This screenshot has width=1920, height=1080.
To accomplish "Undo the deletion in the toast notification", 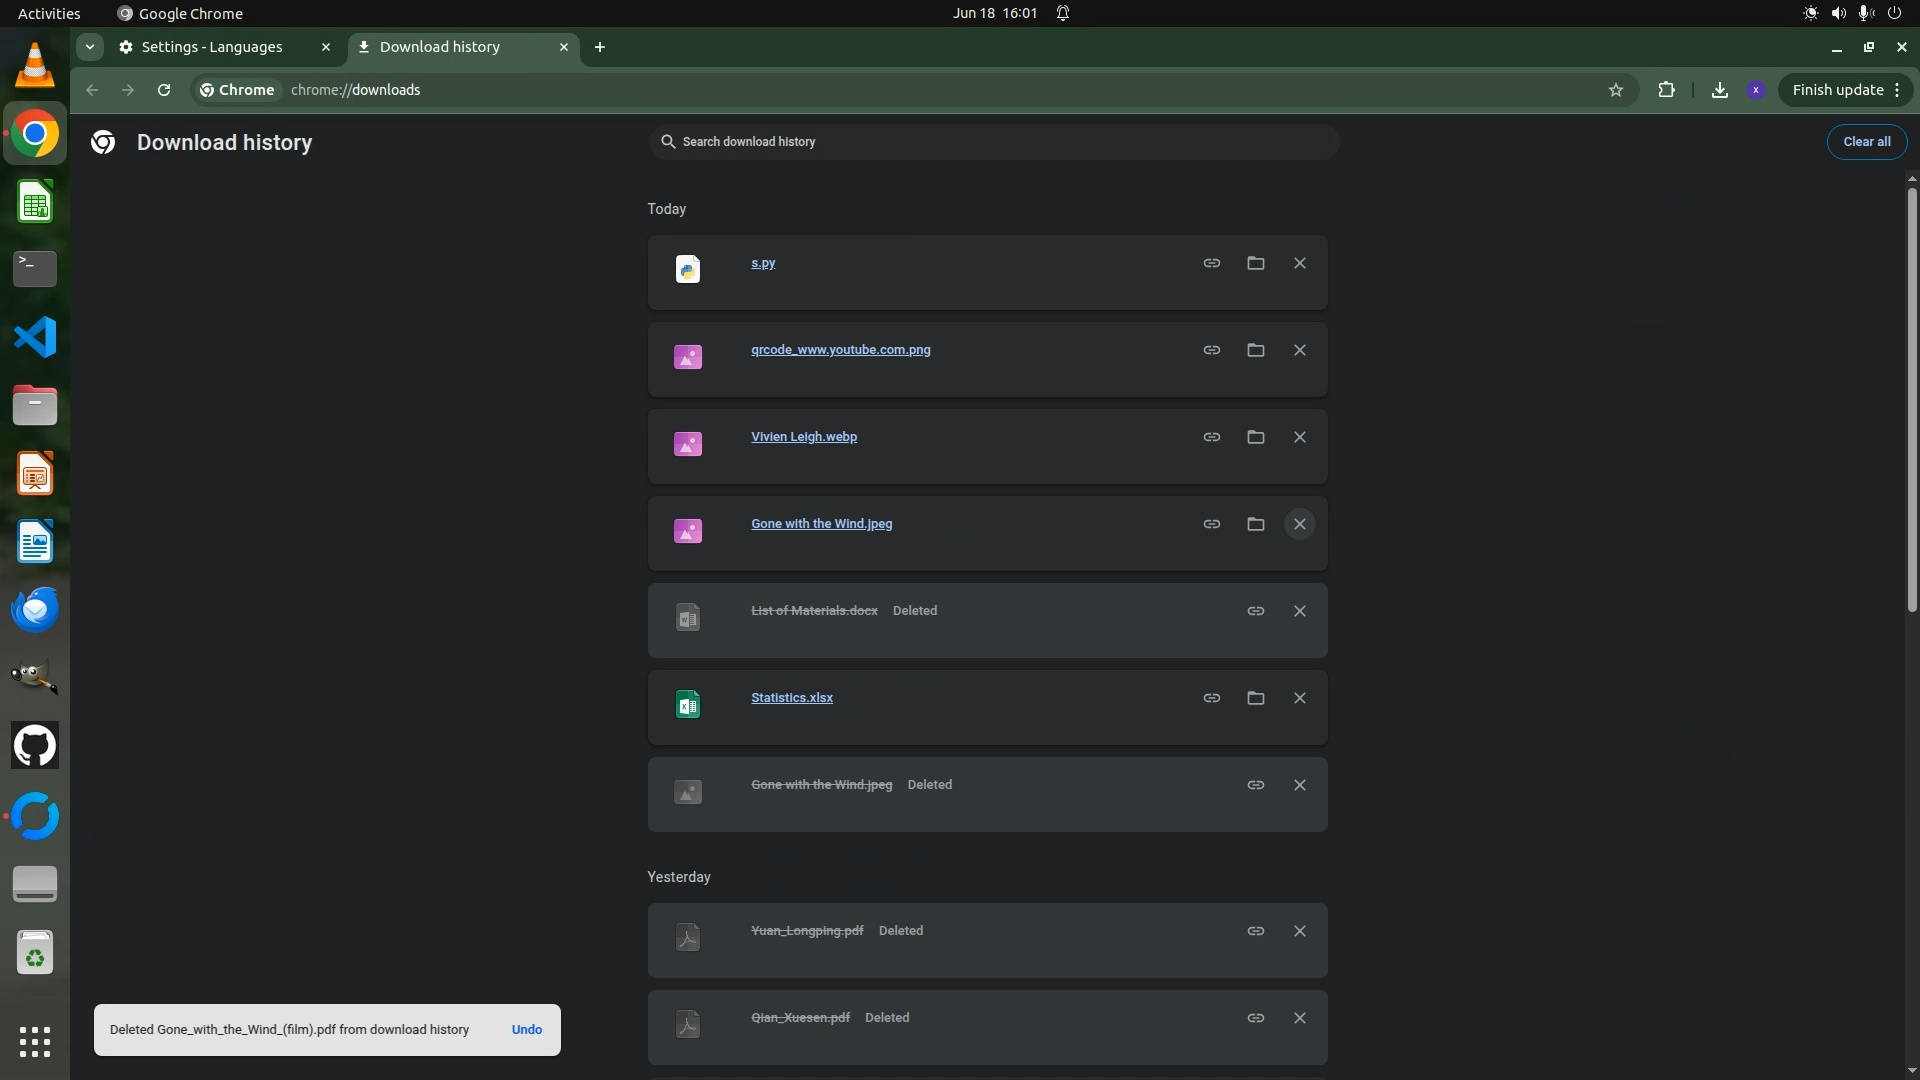I will click(526, 1029).
